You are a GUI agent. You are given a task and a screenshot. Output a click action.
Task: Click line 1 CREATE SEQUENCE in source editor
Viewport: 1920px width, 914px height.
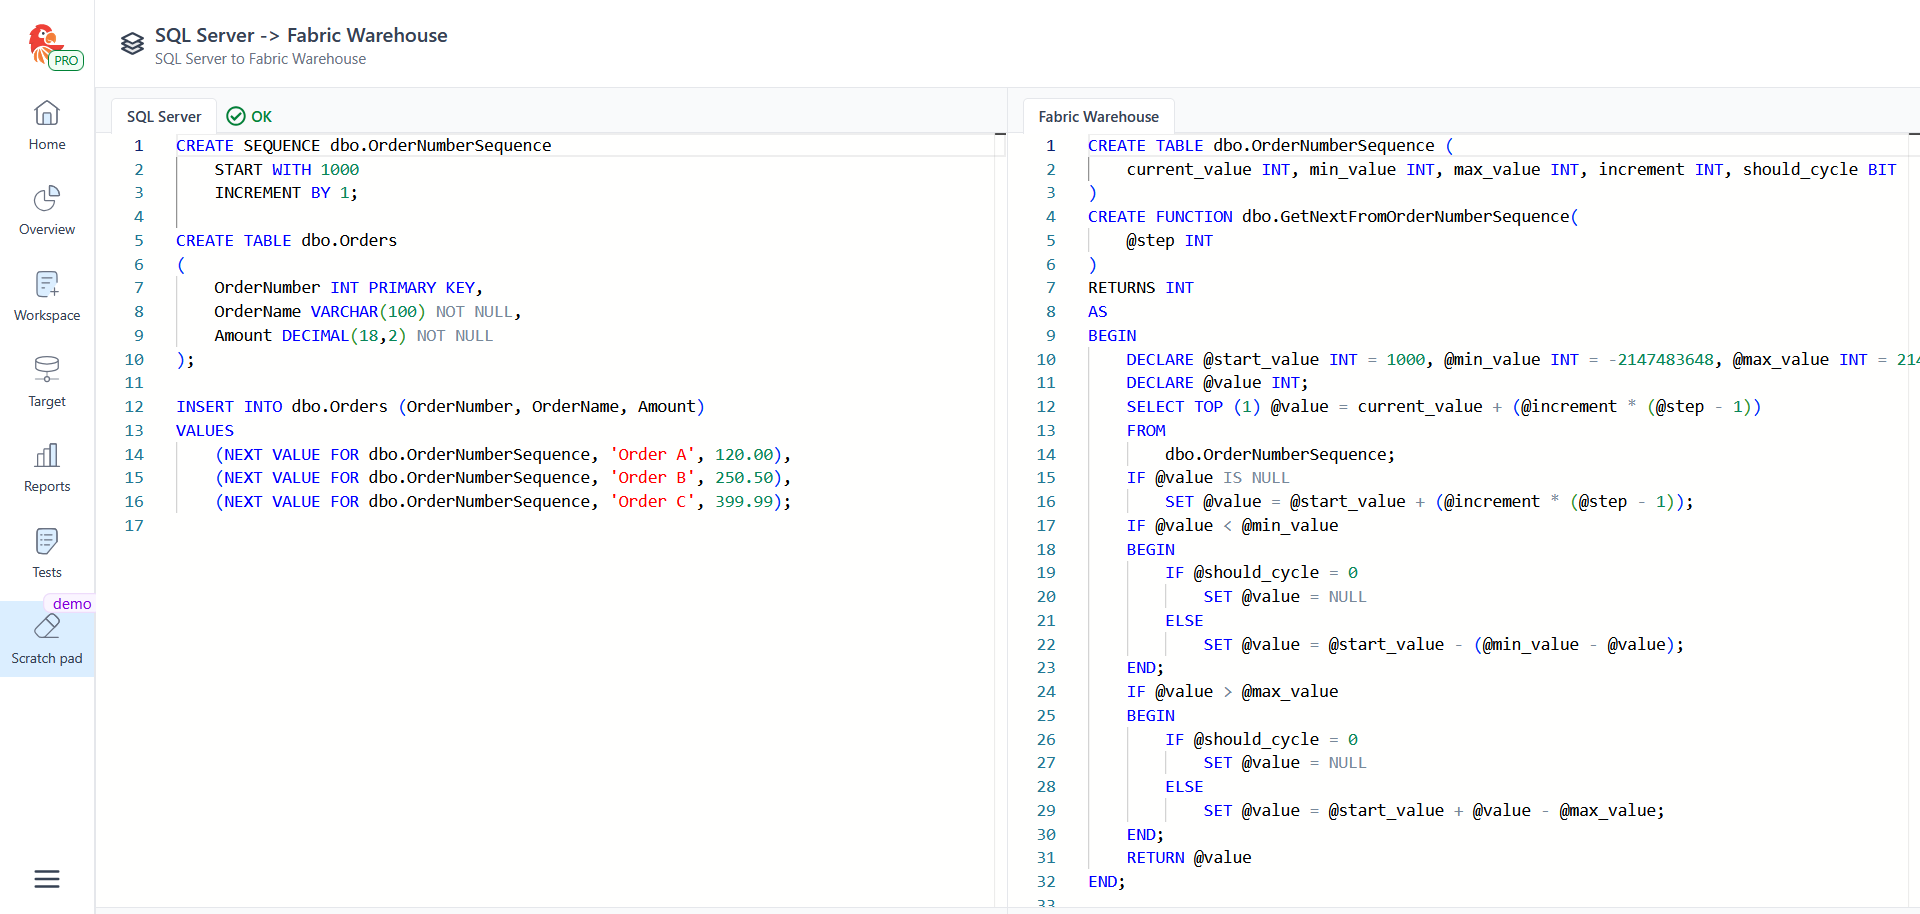tap(363, 146)
